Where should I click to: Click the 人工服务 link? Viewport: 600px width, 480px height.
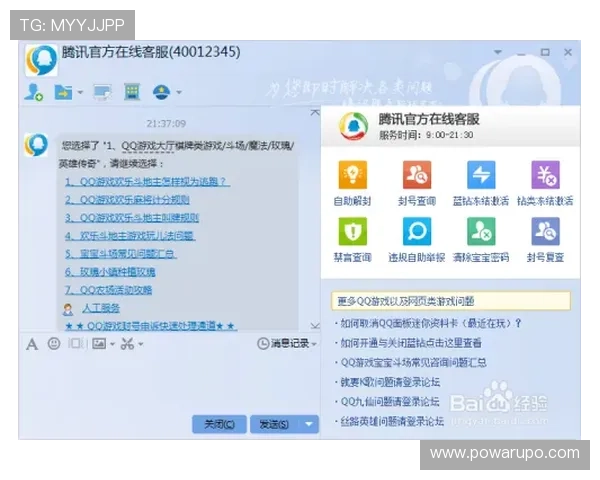click(x=101, y=308)
